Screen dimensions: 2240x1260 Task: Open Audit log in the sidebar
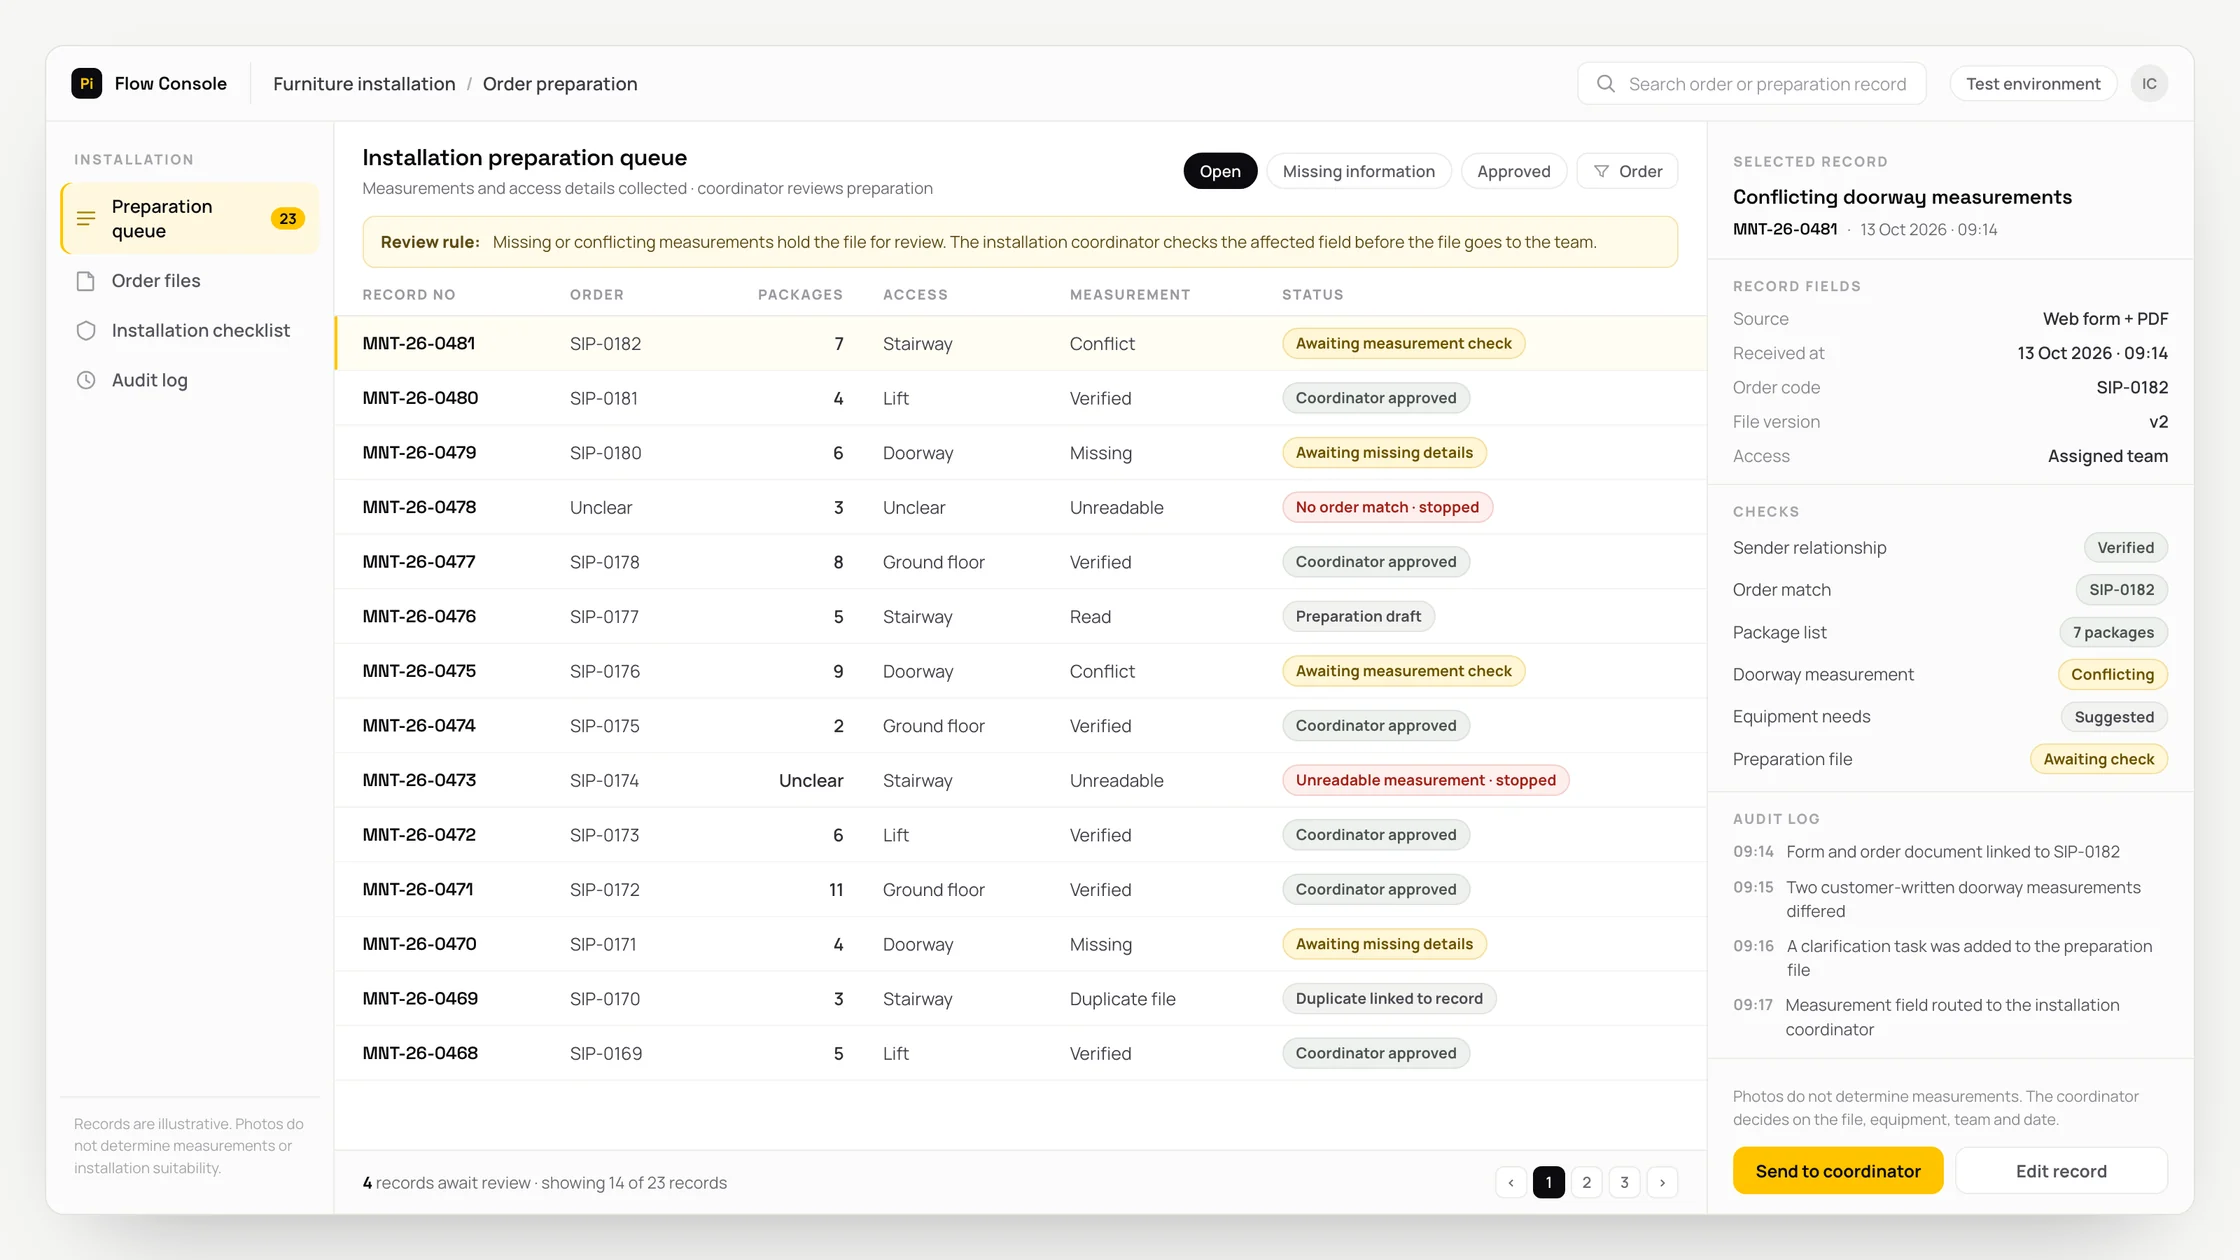[190, 380]
